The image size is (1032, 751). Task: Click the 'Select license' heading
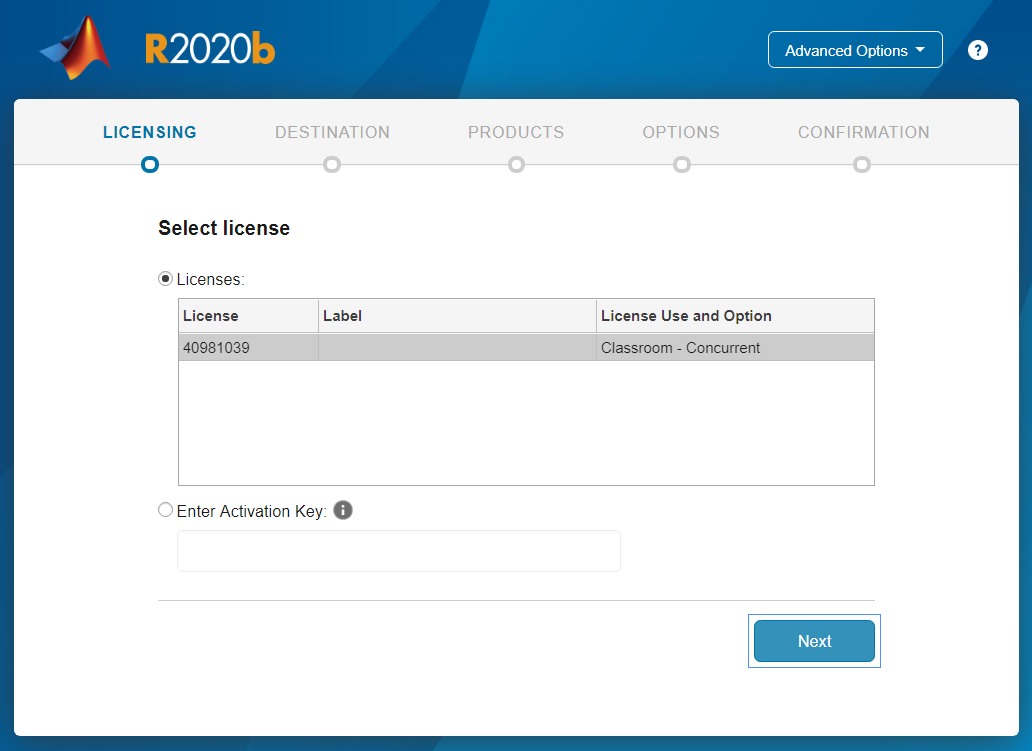pyautogui.click(x=224, y=228)
